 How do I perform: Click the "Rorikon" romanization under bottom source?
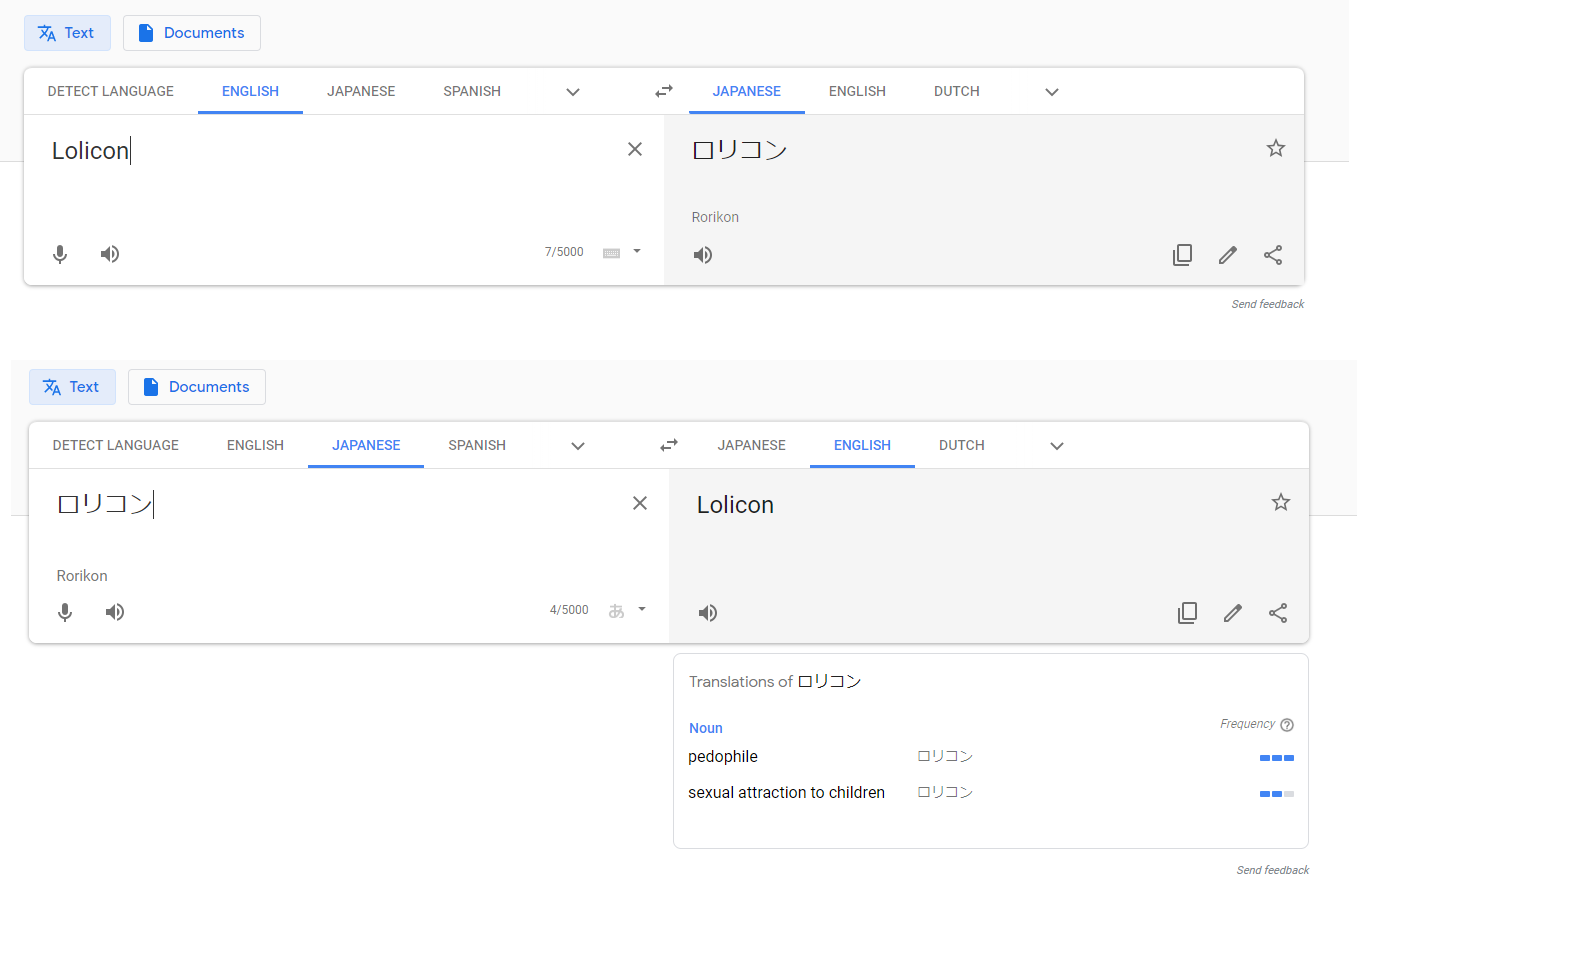[82, 576]
